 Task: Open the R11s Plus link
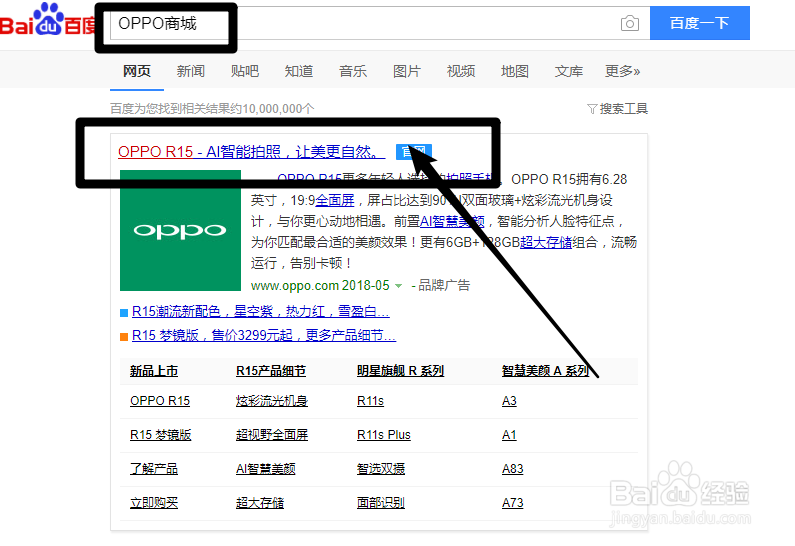tap(384, 435)
